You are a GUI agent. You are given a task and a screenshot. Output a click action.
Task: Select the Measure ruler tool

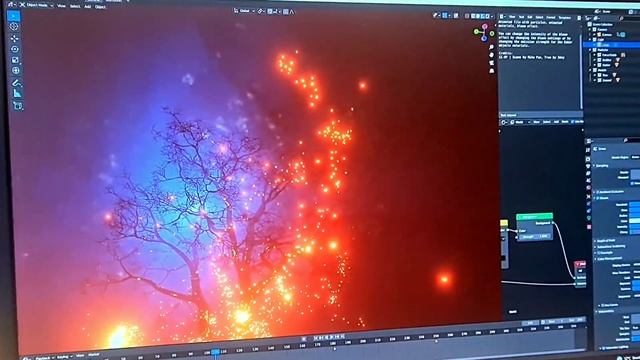click(x=17, y=93)
